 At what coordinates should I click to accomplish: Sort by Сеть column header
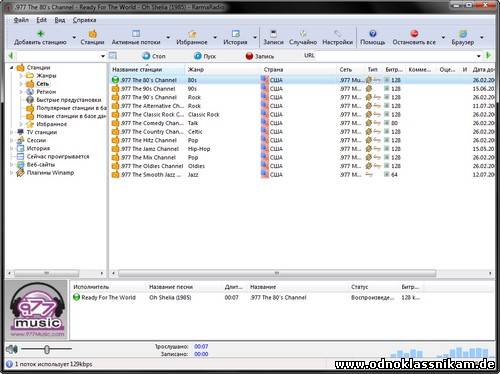coord(351,69)
